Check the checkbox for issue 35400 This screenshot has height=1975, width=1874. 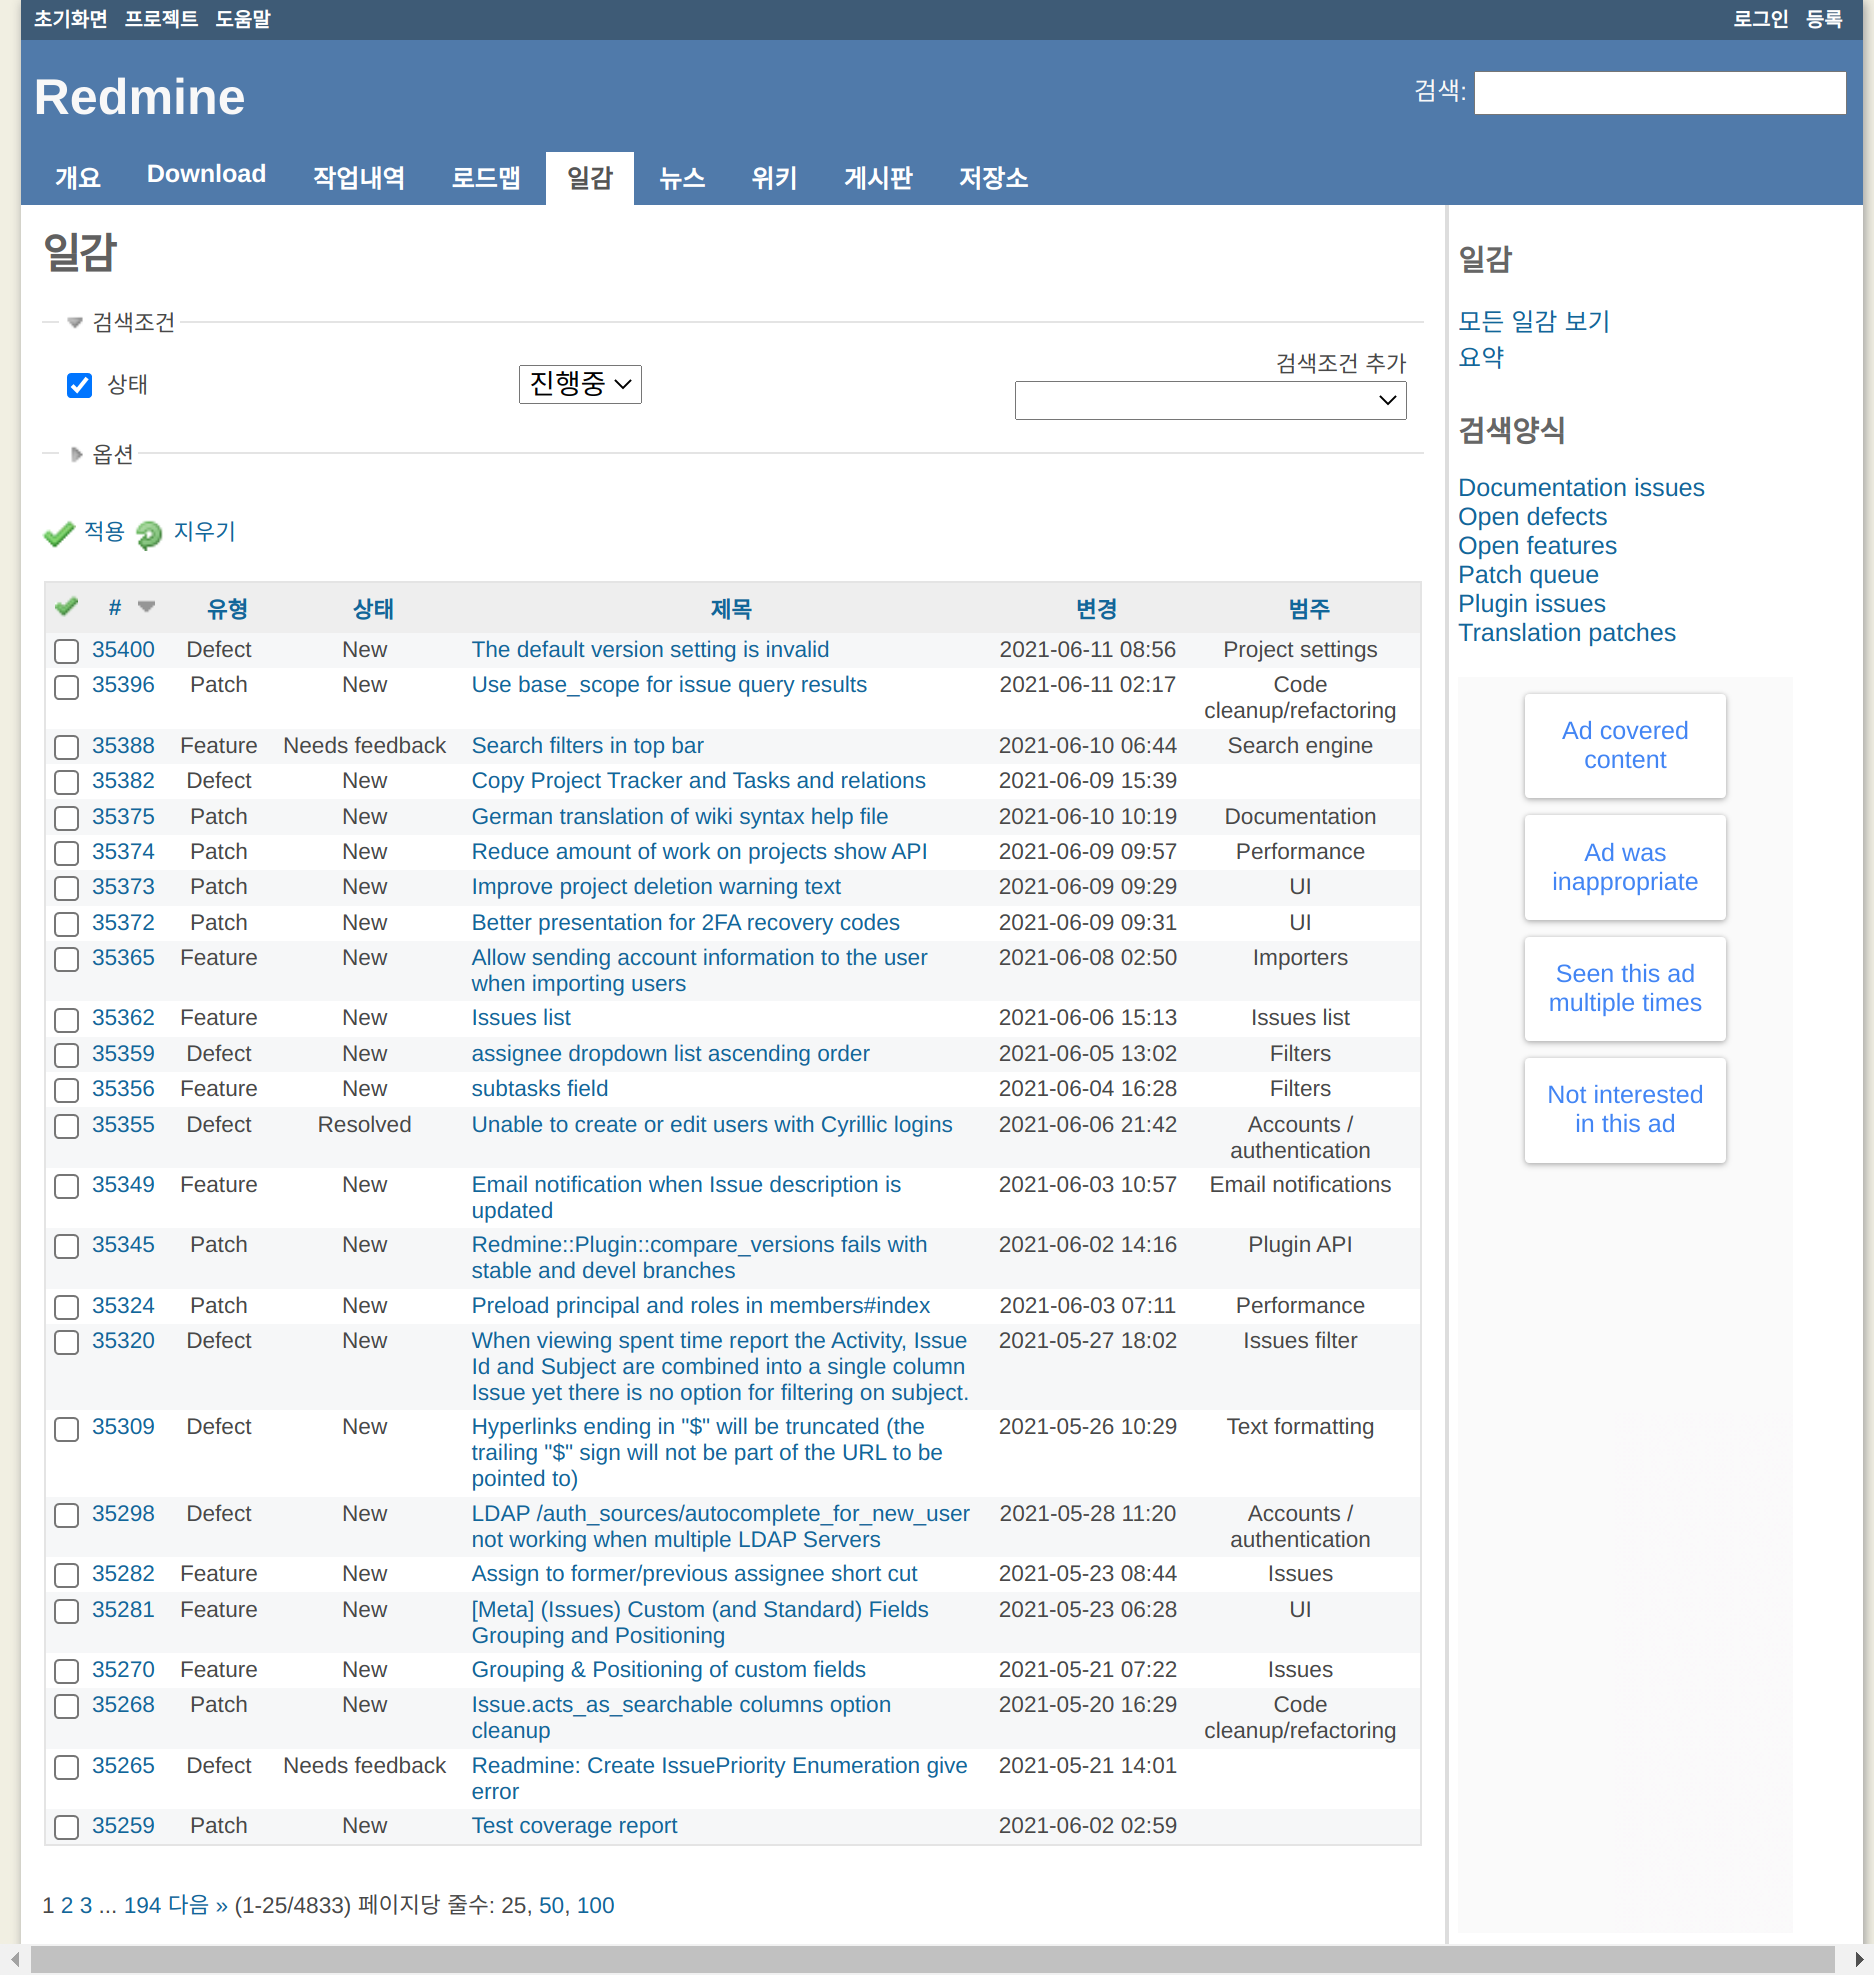coord(66,651)
